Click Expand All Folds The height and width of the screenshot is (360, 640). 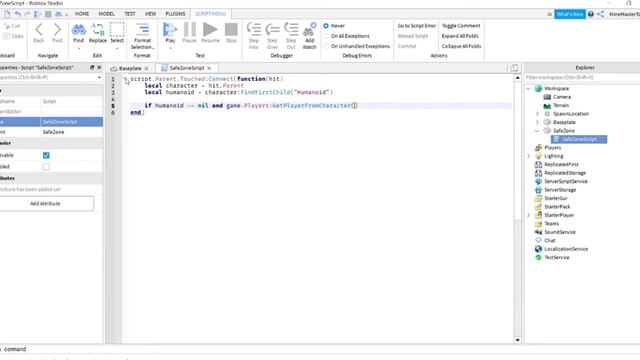(460, 36)
